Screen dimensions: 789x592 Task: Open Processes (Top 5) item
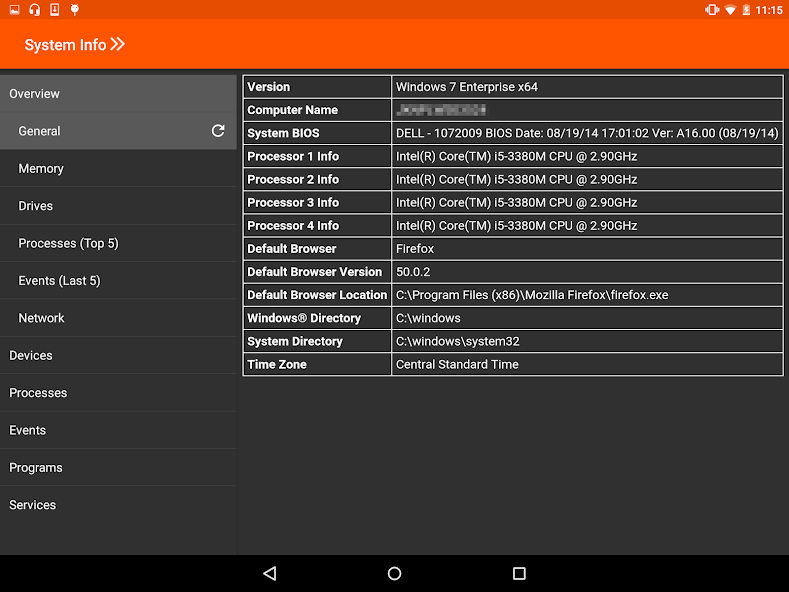pos(118,244)
